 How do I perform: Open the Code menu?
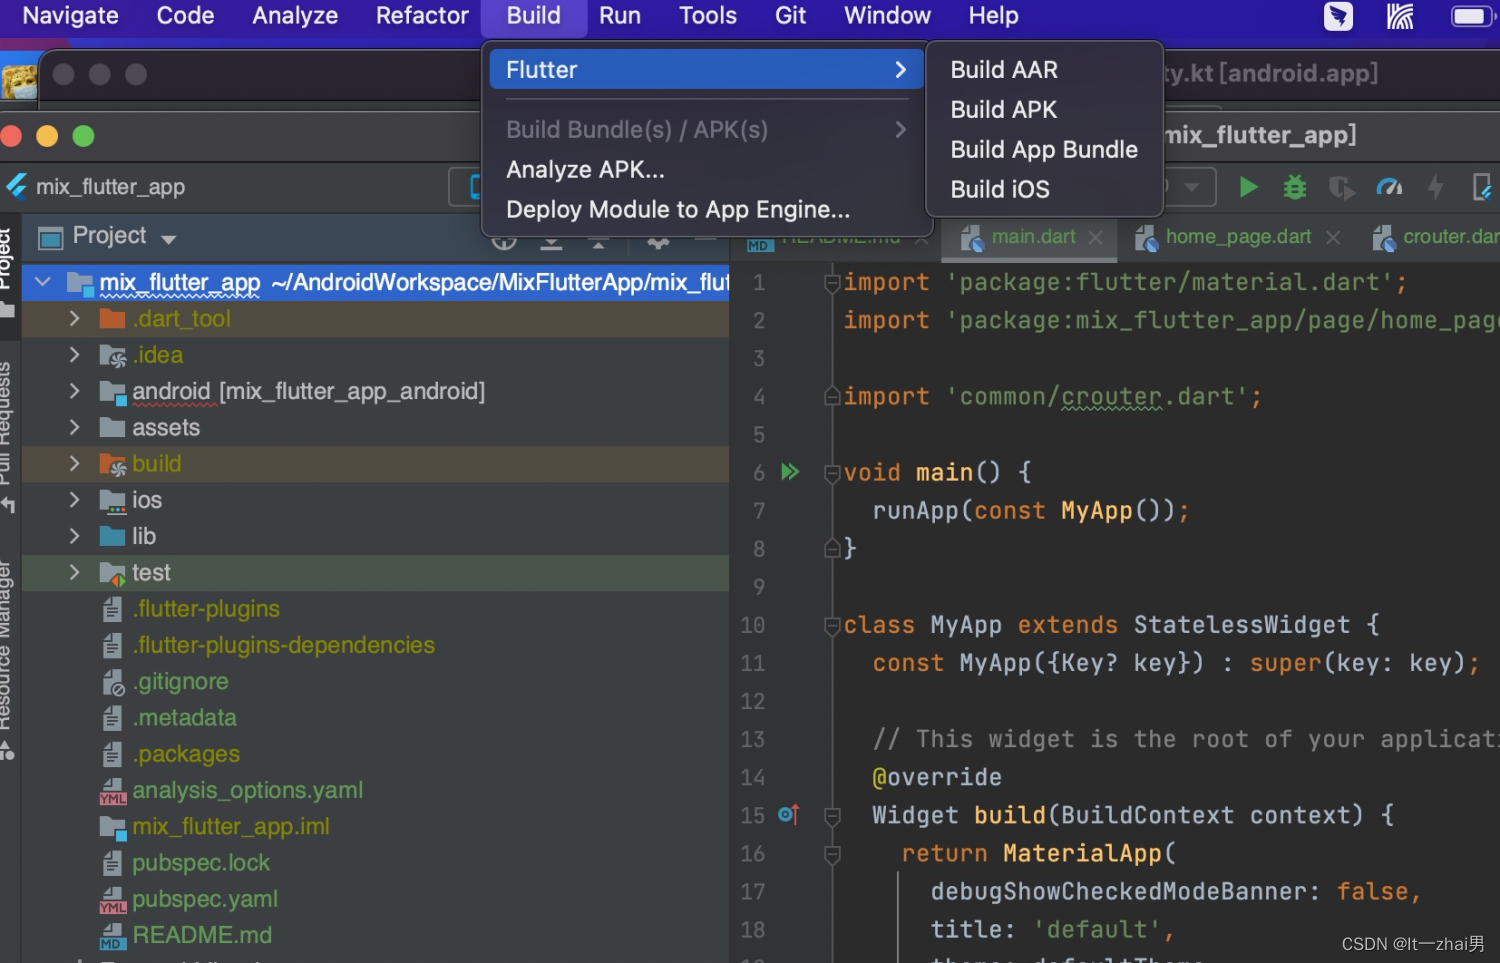(x=185, y=16)
